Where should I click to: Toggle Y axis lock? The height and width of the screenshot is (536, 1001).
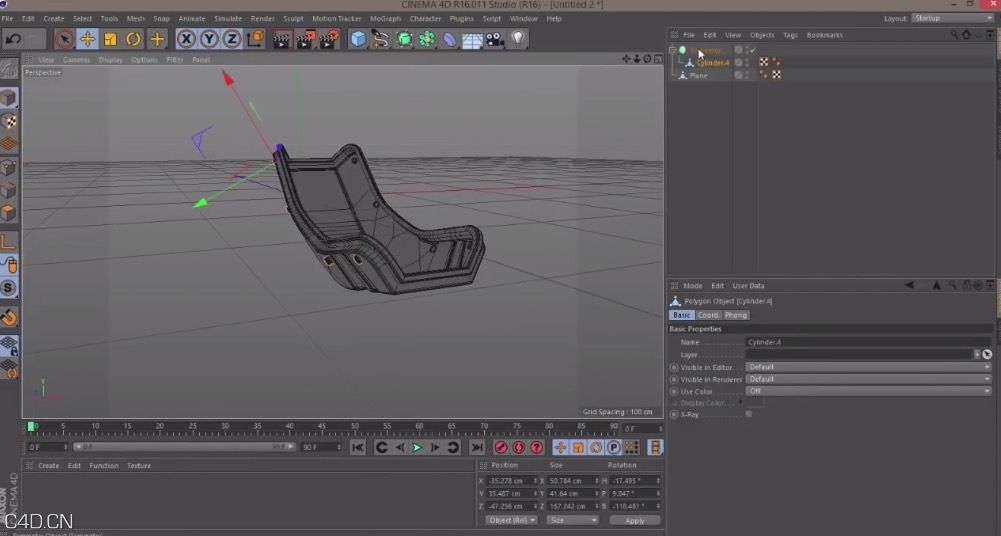coord(209,39)
